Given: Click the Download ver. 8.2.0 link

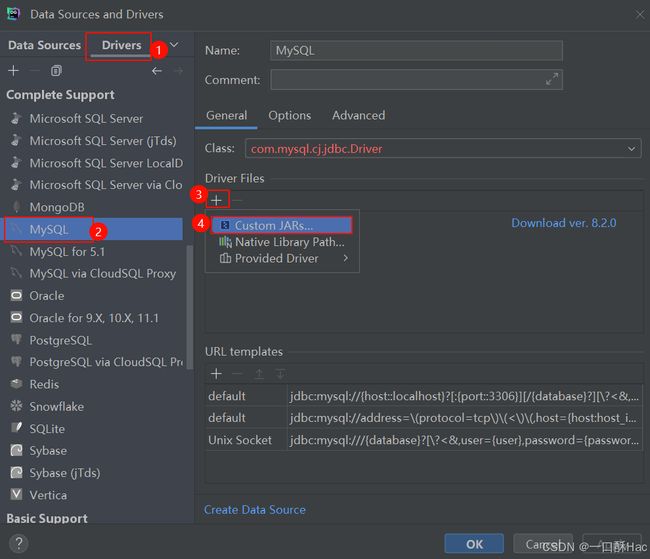Looking at the screenshot, I should 563,223.
